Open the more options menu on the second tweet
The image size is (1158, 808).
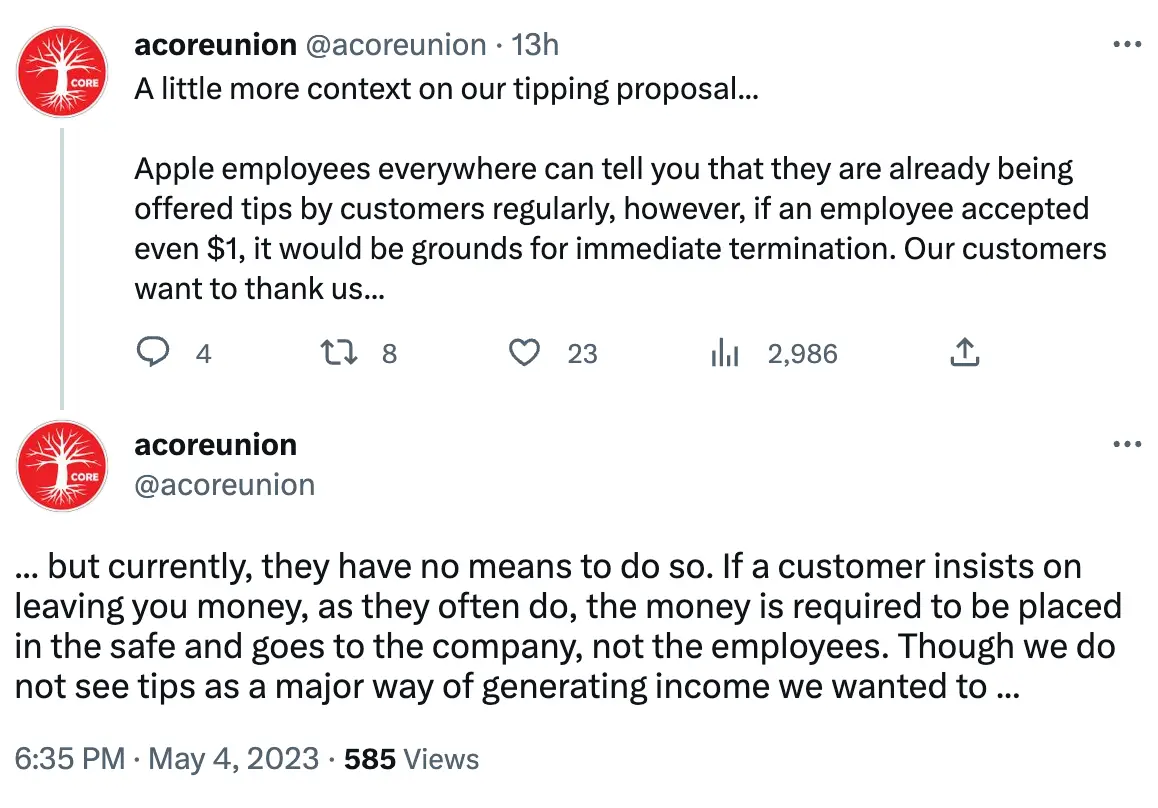click(x=1127, y=443)
